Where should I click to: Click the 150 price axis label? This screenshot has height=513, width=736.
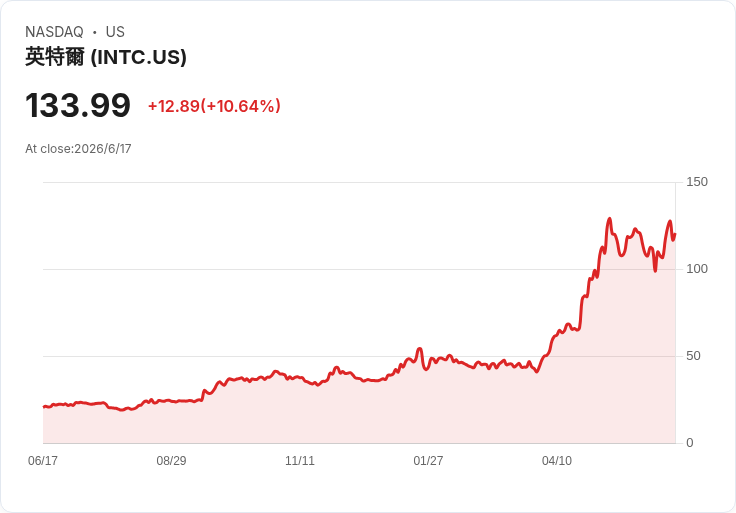click(x=697, y=182)
